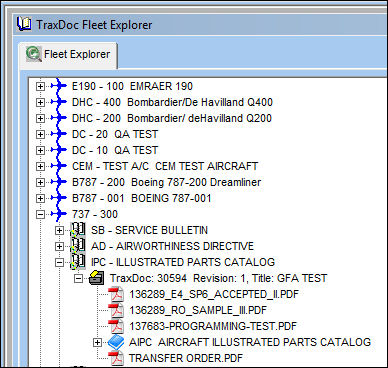Click the airplane icon beside DC - 20
Viewport: 388px width, 368px height.
click(59, 134)
